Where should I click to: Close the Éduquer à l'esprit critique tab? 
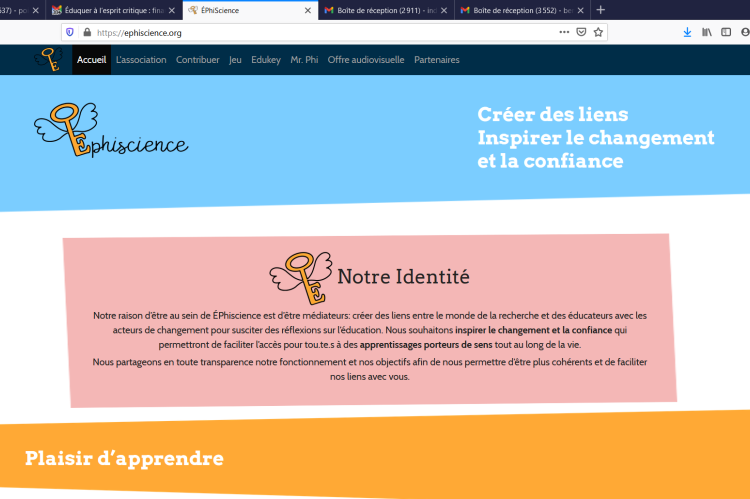[x=172, y=10]
